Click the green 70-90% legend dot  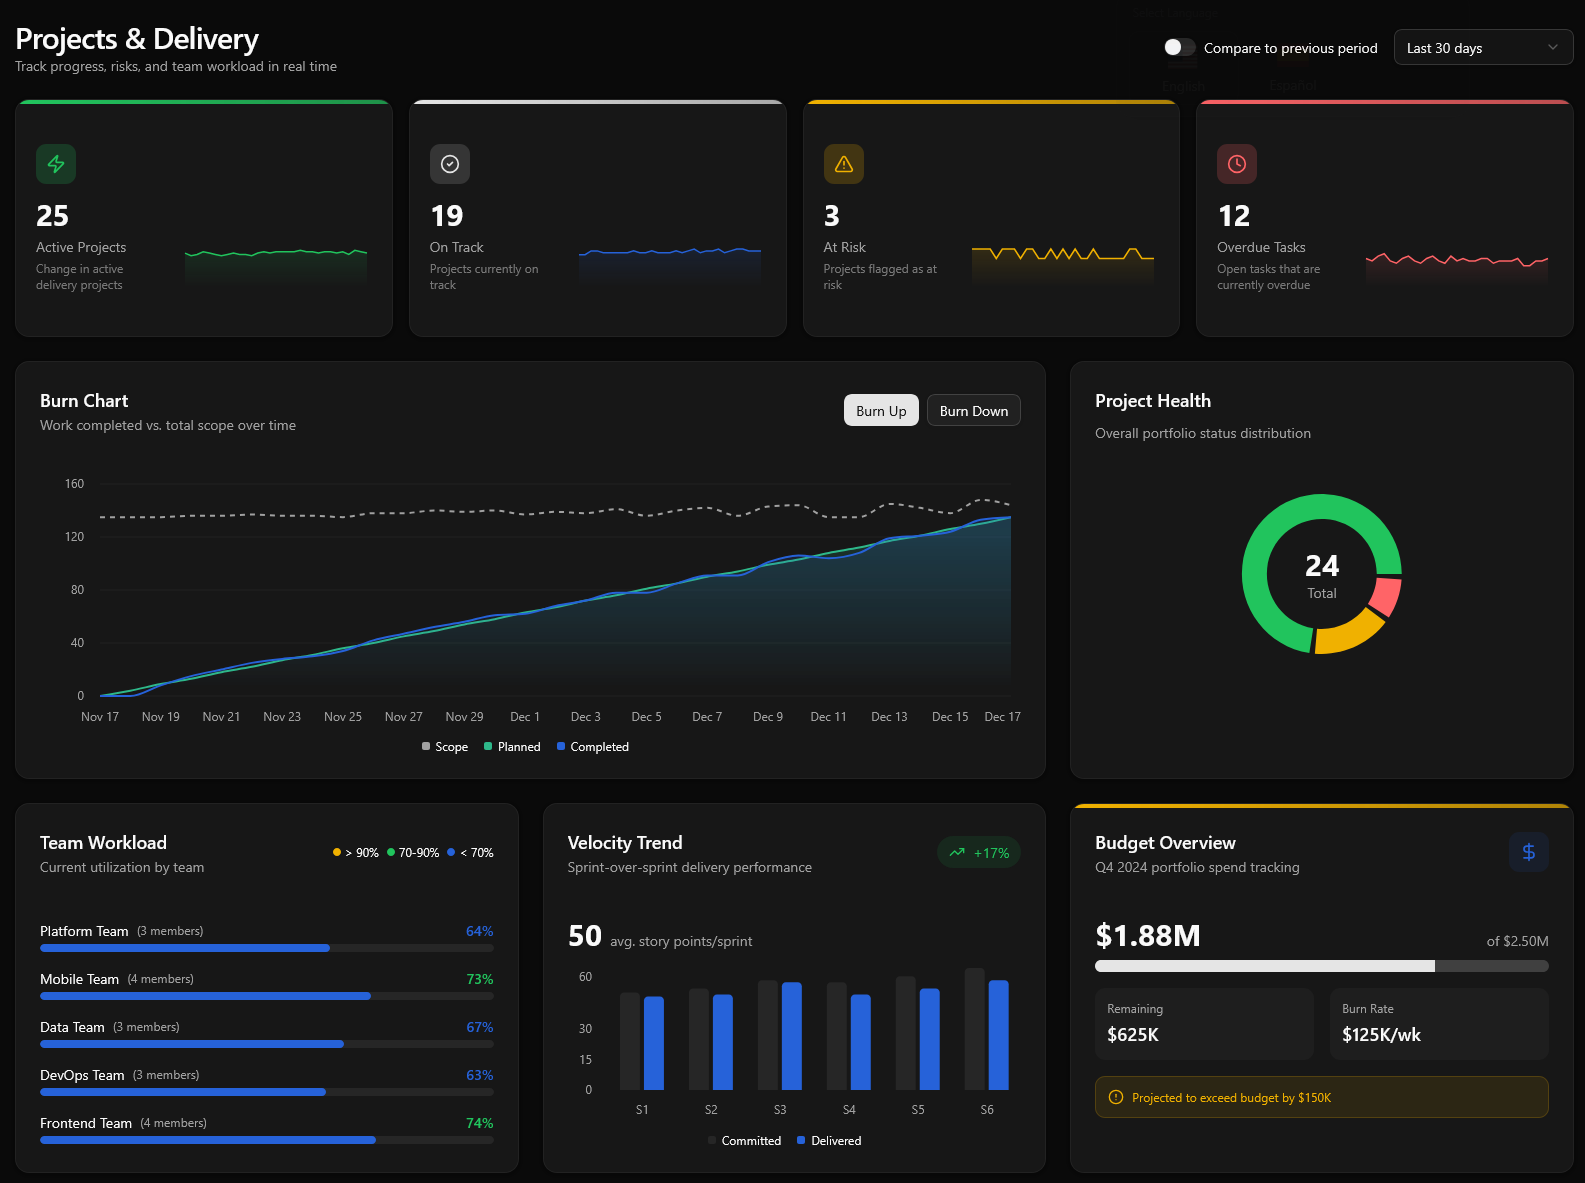(391, 852)
